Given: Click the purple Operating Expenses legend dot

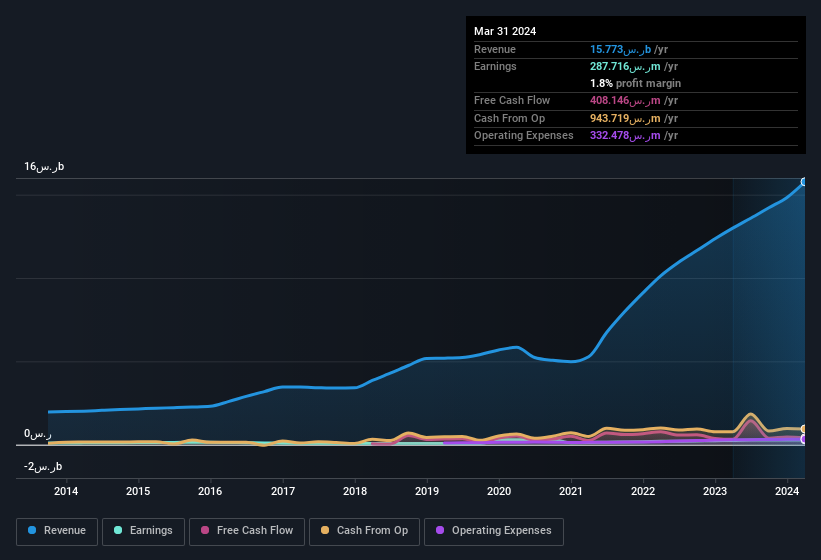Looking at the screenshot, I should coord(441,531).
